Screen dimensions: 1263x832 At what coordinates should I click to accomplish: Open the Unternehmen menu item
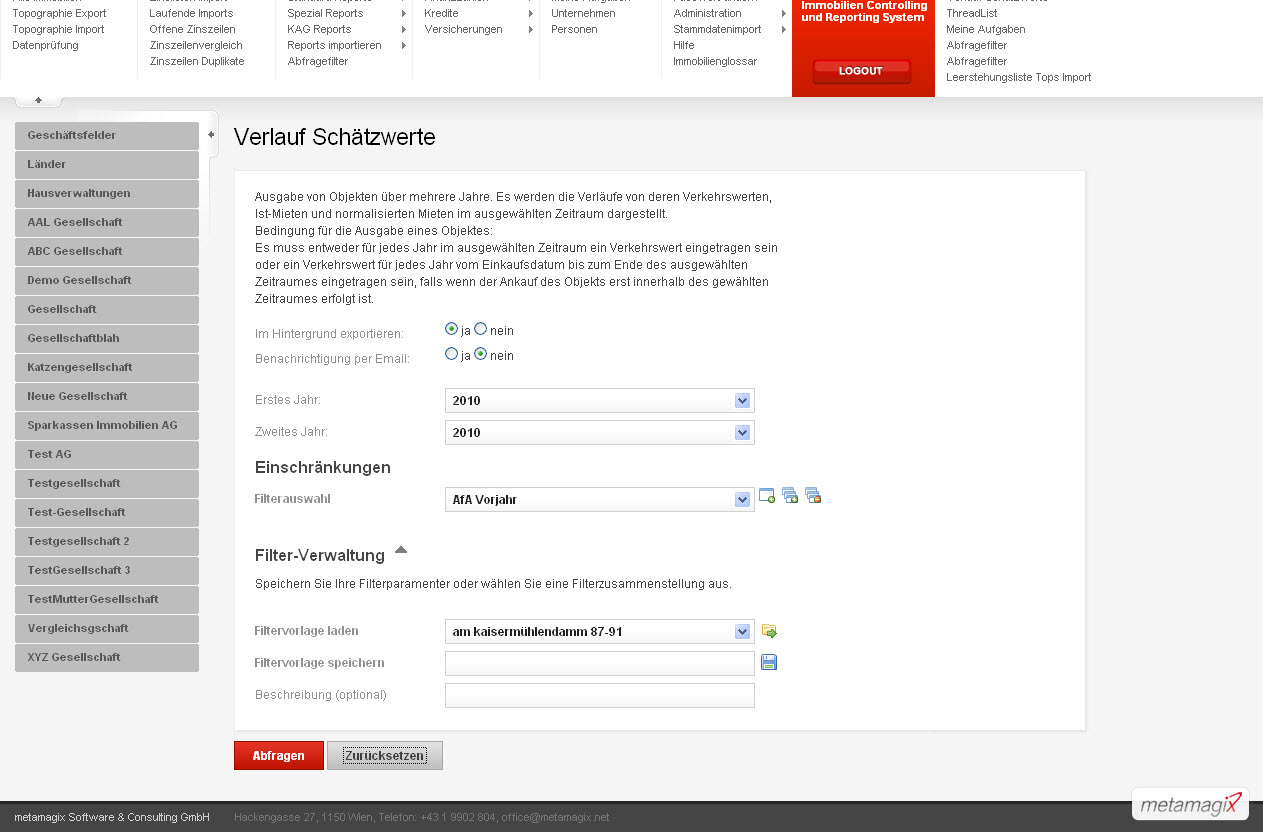pyautogui.click(x=583, y=13)
